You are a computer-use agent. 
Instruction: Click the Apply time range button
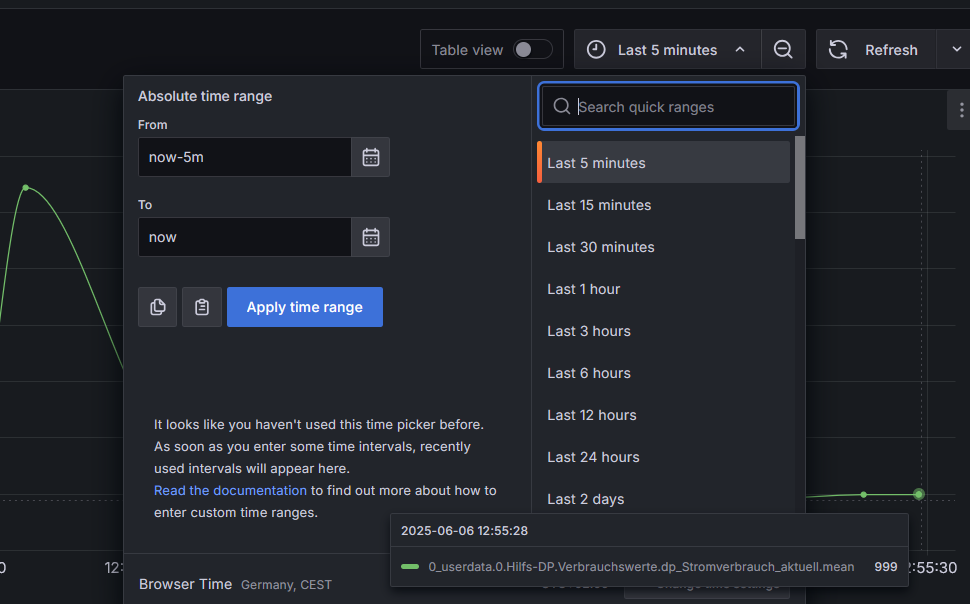pos(305,307)
